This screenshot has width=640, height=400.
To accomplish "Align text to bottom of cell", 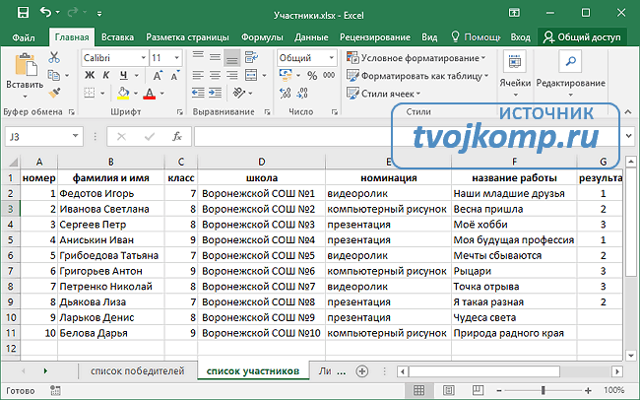I will coord(232,58).
